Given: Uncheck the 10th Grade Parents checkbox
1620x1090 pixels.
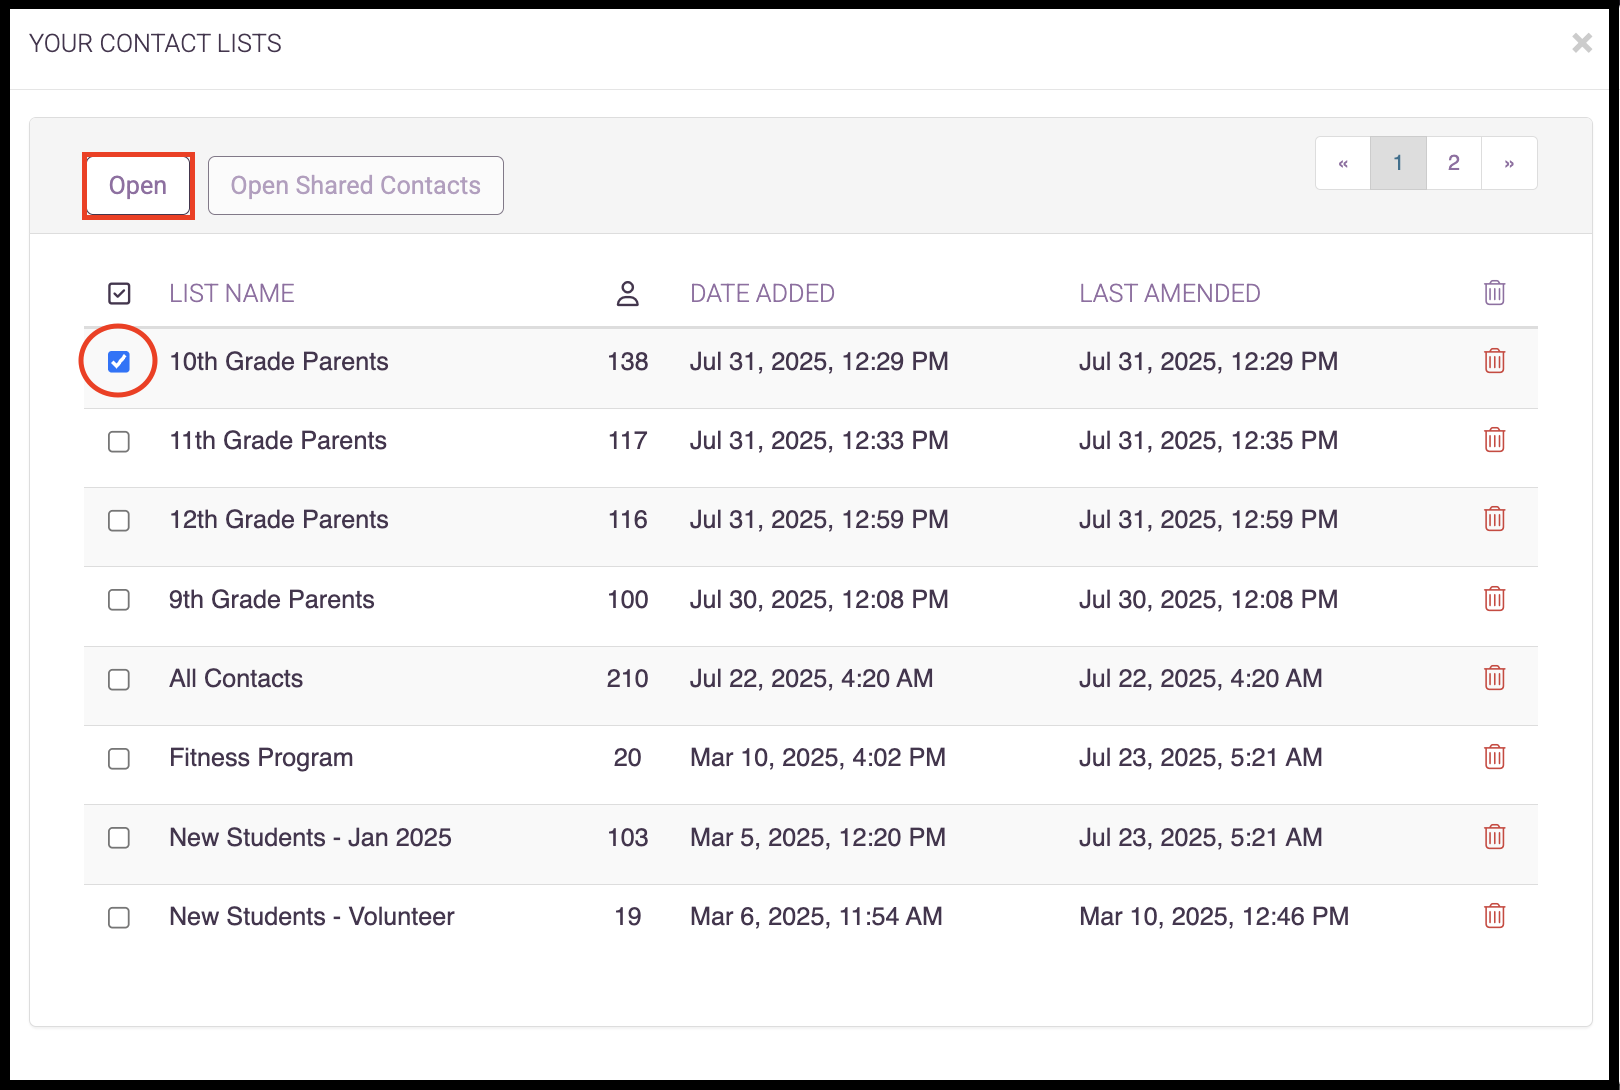Looking at the screenshot, I should 119,361.
